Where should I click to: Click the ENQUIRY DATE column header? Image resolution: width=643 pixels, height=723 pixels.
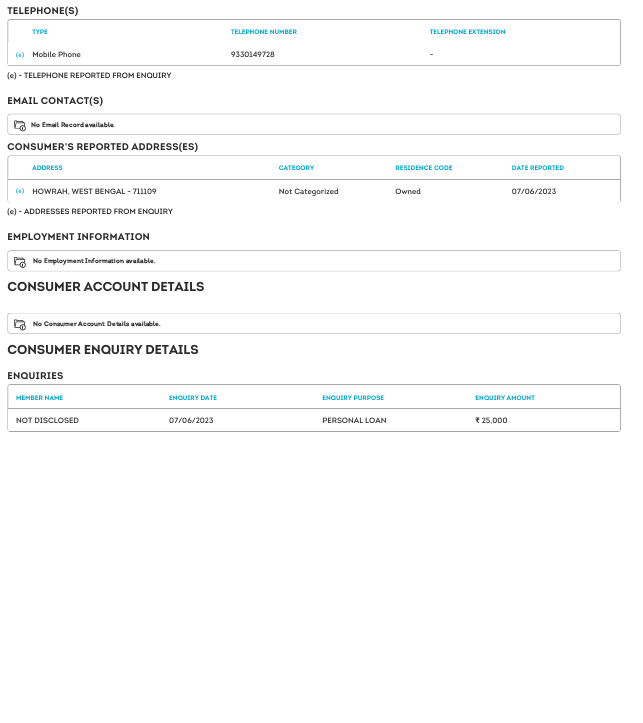[x=192, y=398]
